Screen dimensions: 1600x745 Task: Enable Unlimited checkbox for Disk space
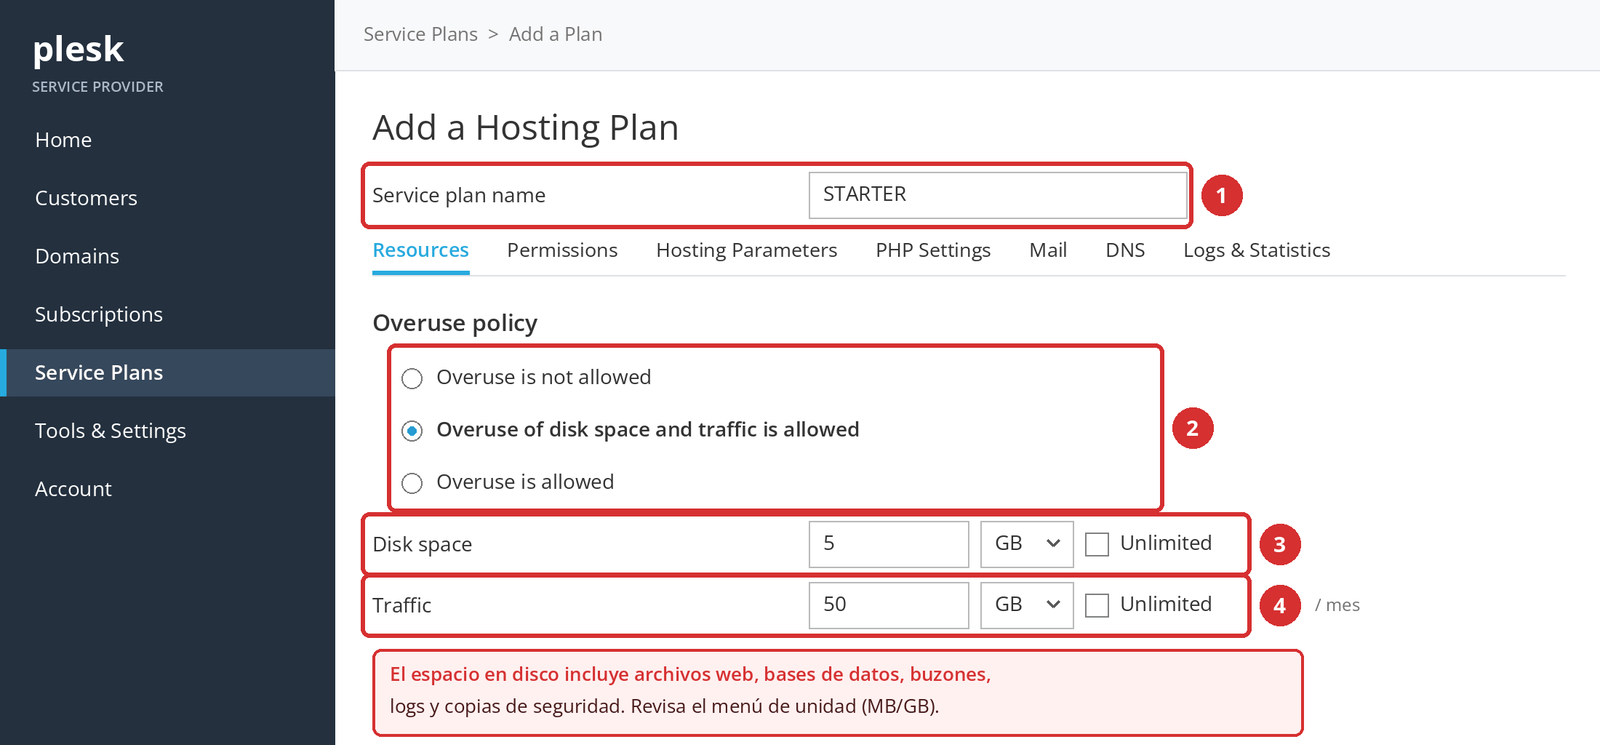pos(1097,544)
